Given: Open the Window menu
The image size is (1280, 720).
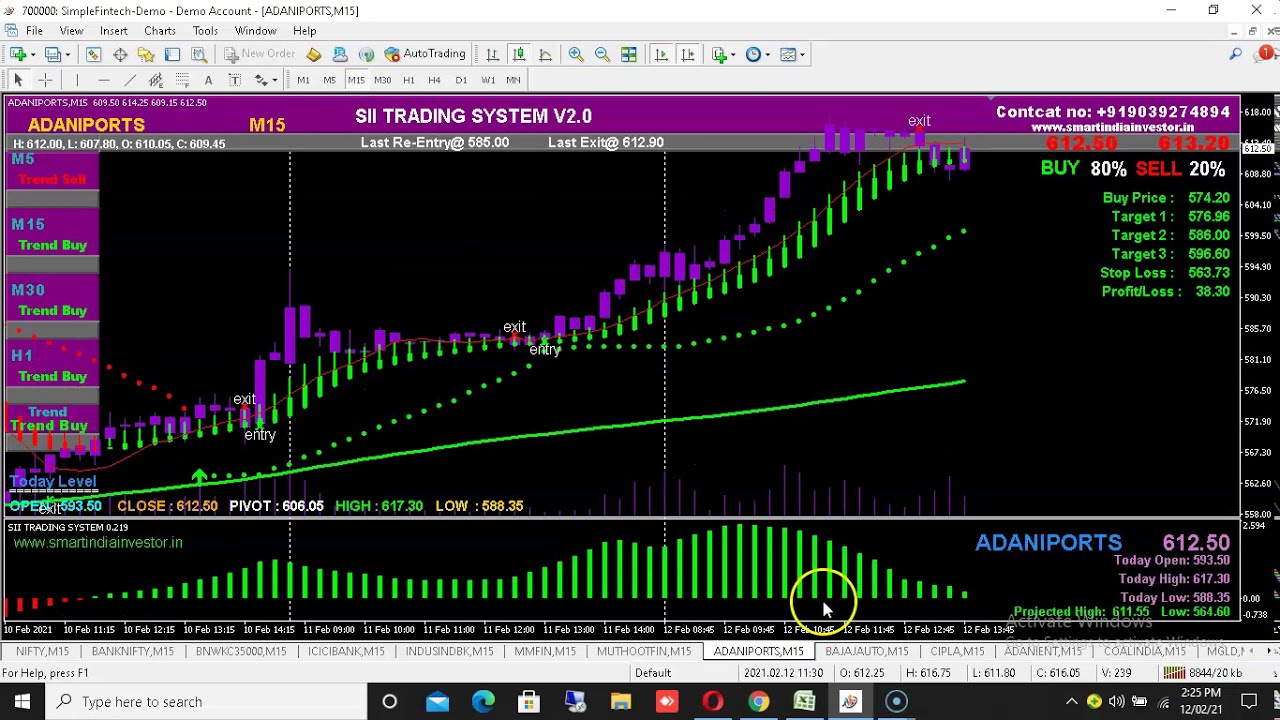Looking at the screenshot, I should click(256, 31).
